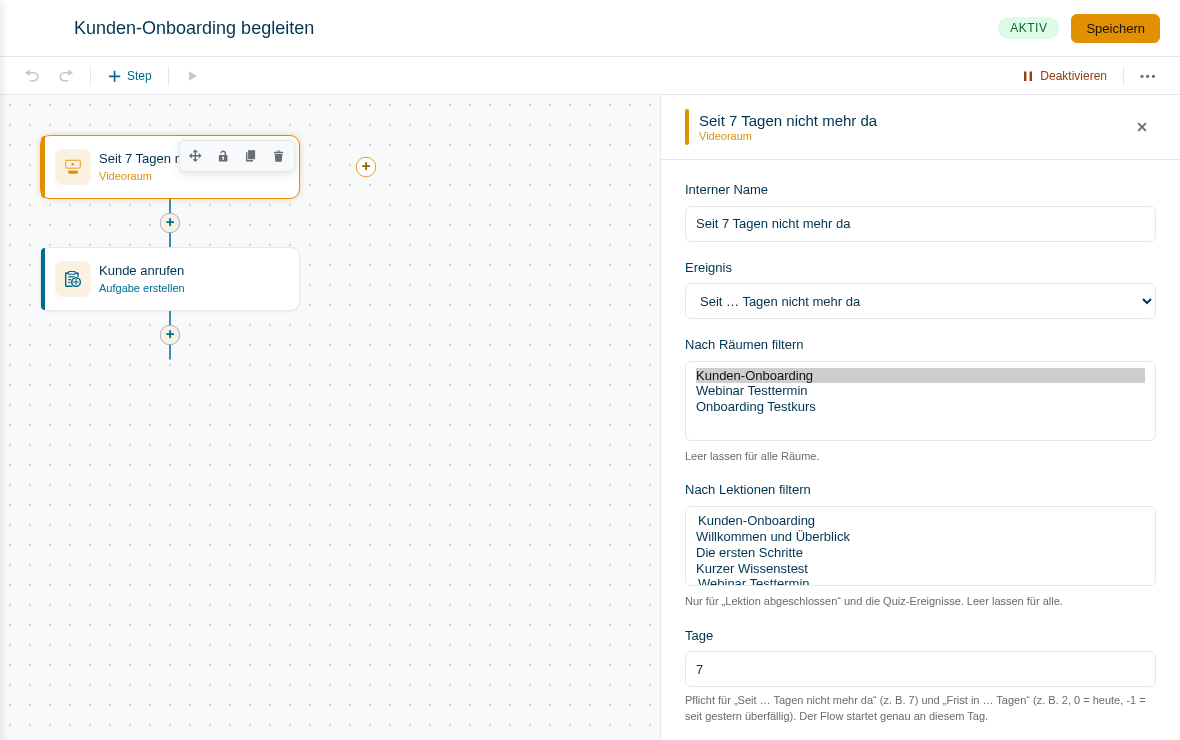Click the Aufgabe erstellen subtitle
This screenshot has height=740, width=1180.
coord(141,288)
